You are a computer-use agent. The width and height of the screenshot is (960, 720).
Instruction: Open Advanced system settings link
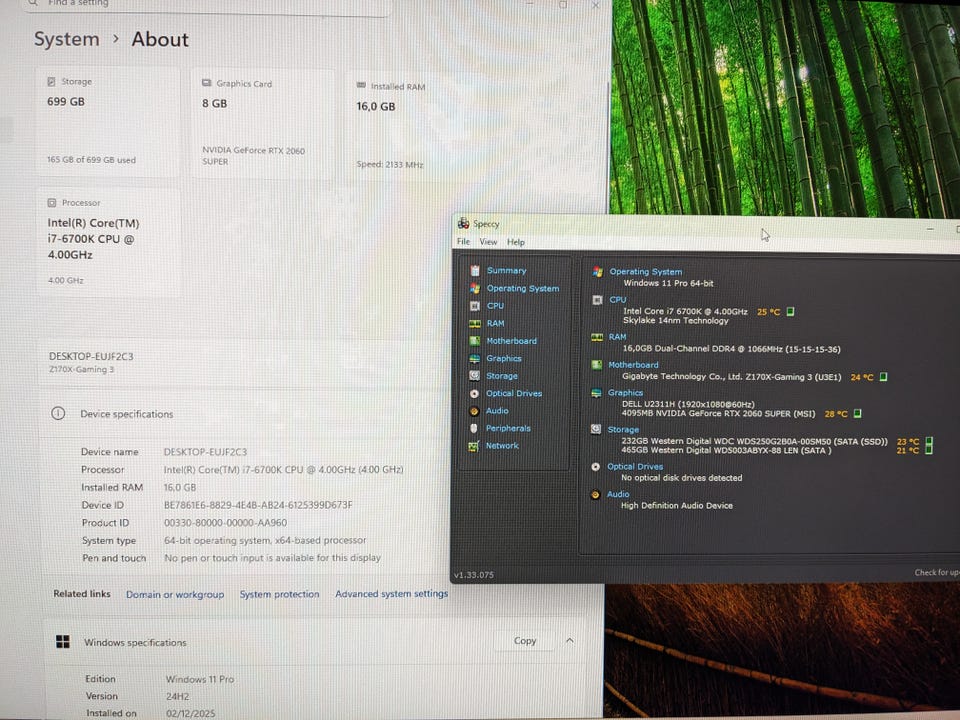391,593
